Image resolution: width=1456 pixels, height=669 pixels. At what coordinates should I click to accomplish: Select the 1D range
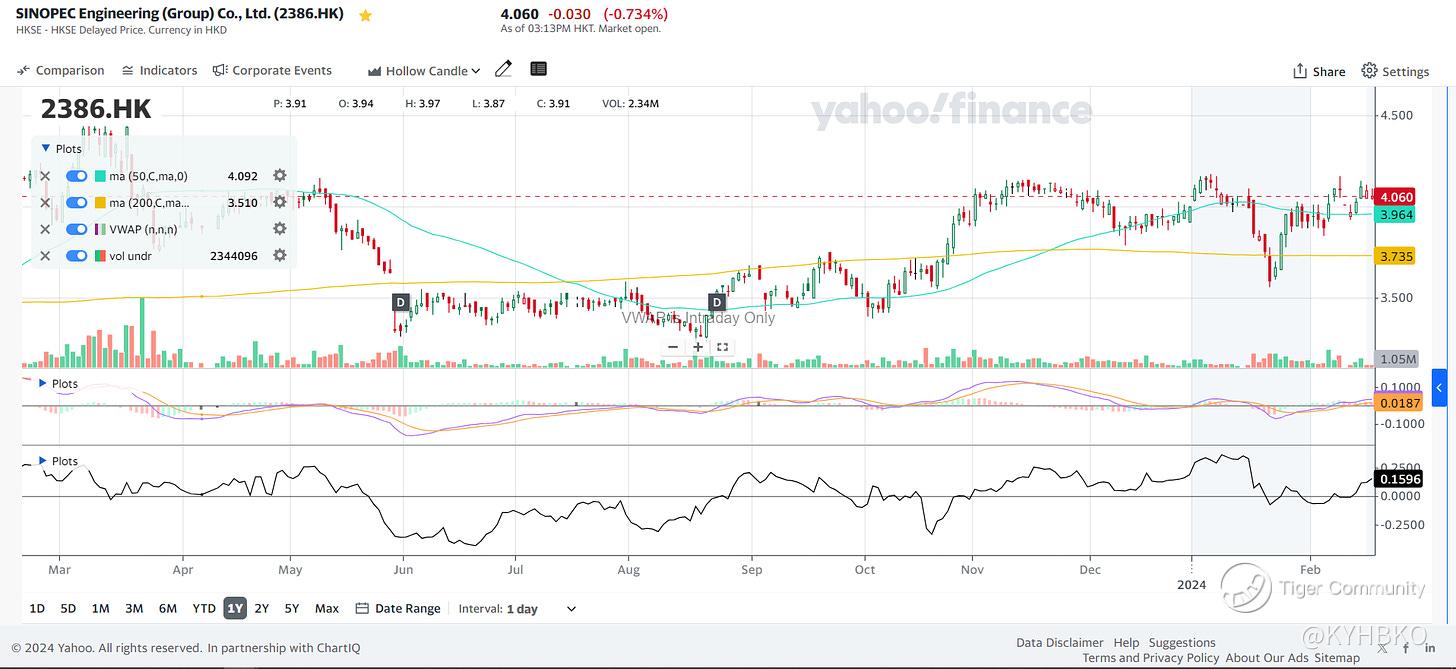pos(37,608)
